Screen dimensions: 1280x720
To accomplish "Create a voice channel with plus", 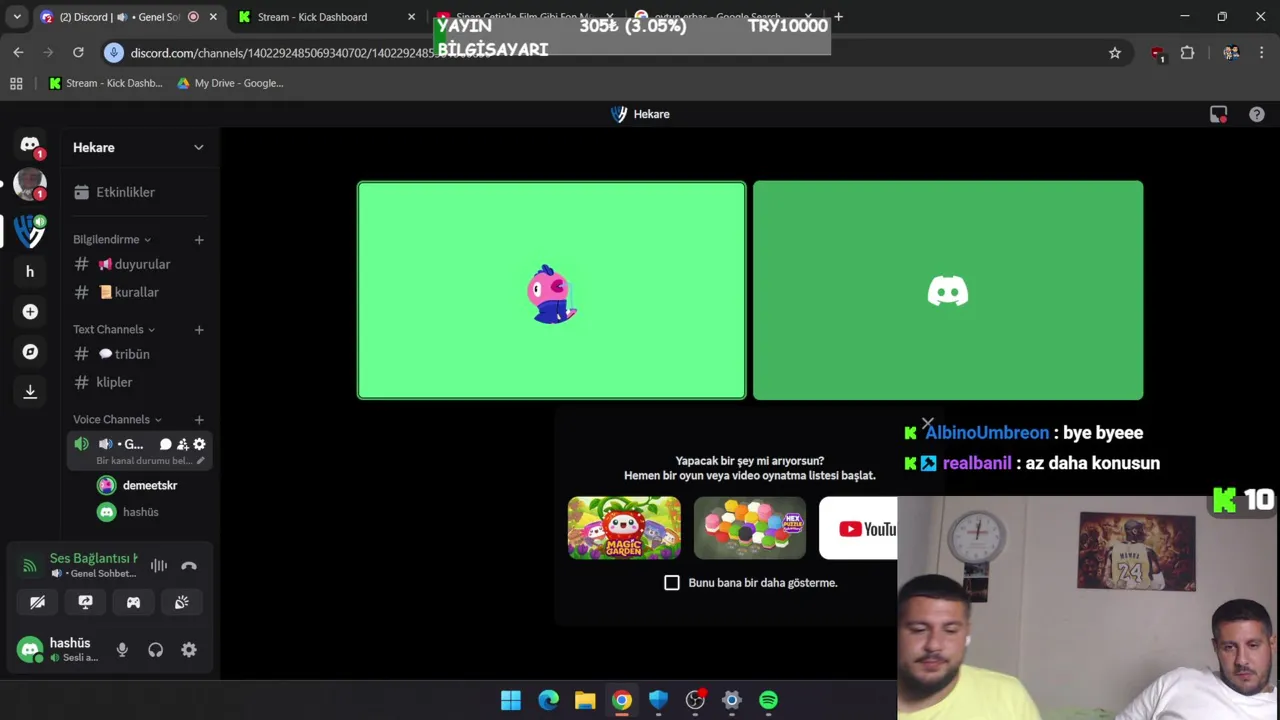I will (x=199, y=420).
